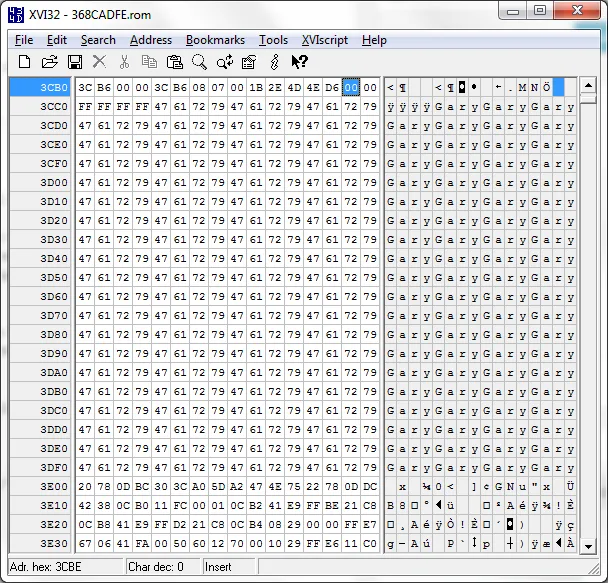
Task: Close the XVI32 window
Action: click(577, 11)
